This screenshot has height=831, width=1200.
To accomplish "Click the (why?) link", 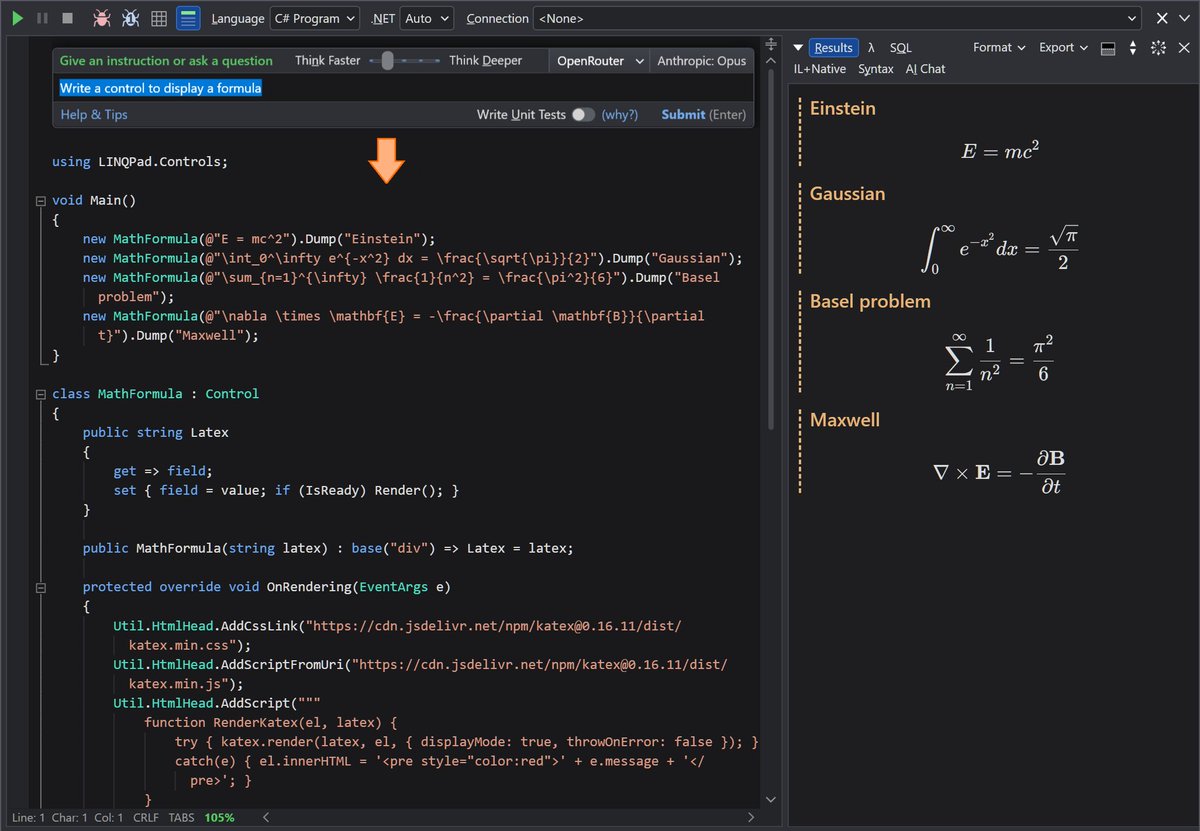I will click(x=620, y=115).
